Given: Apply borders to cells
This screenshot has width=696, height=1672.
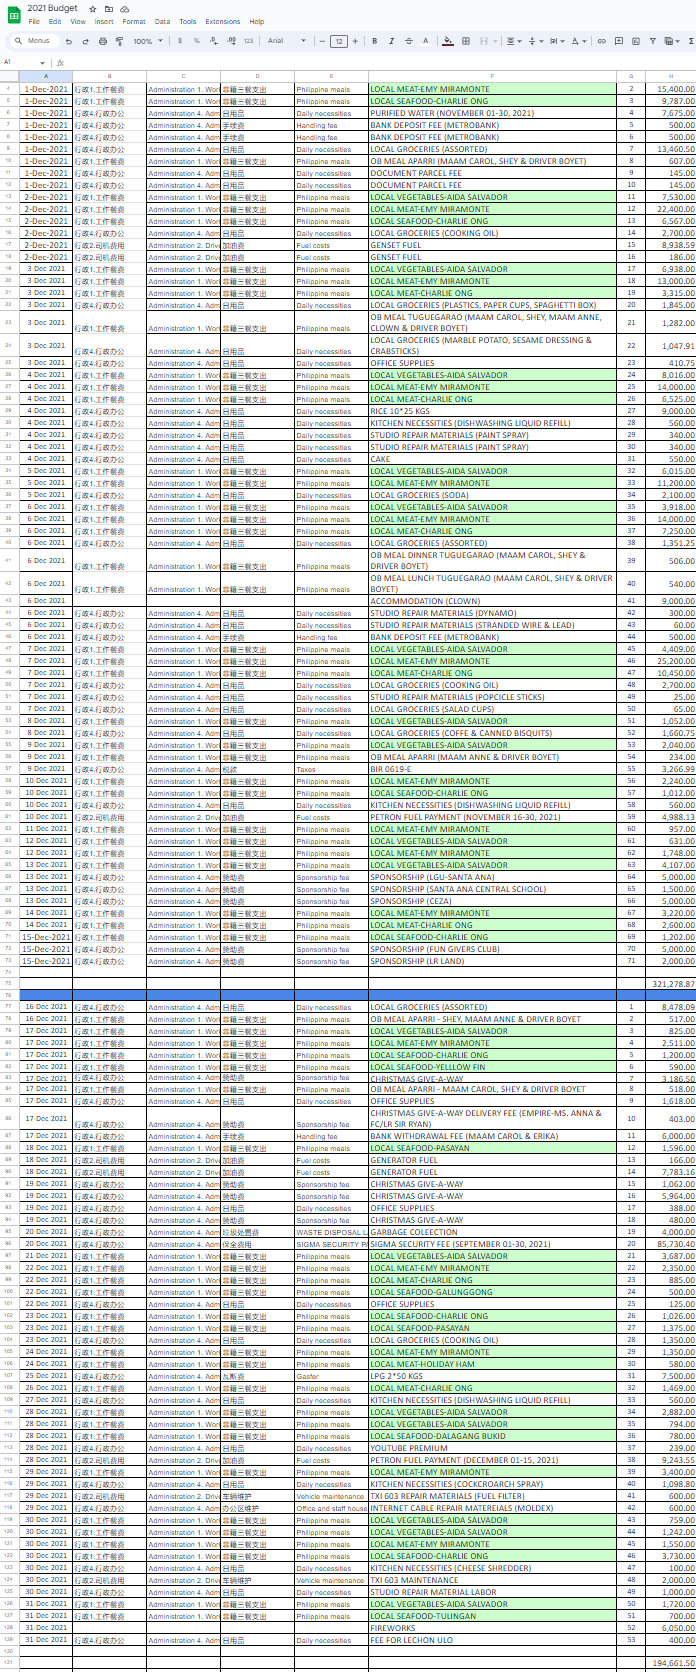Looking at the screenshot, I should tap(466, 41).
